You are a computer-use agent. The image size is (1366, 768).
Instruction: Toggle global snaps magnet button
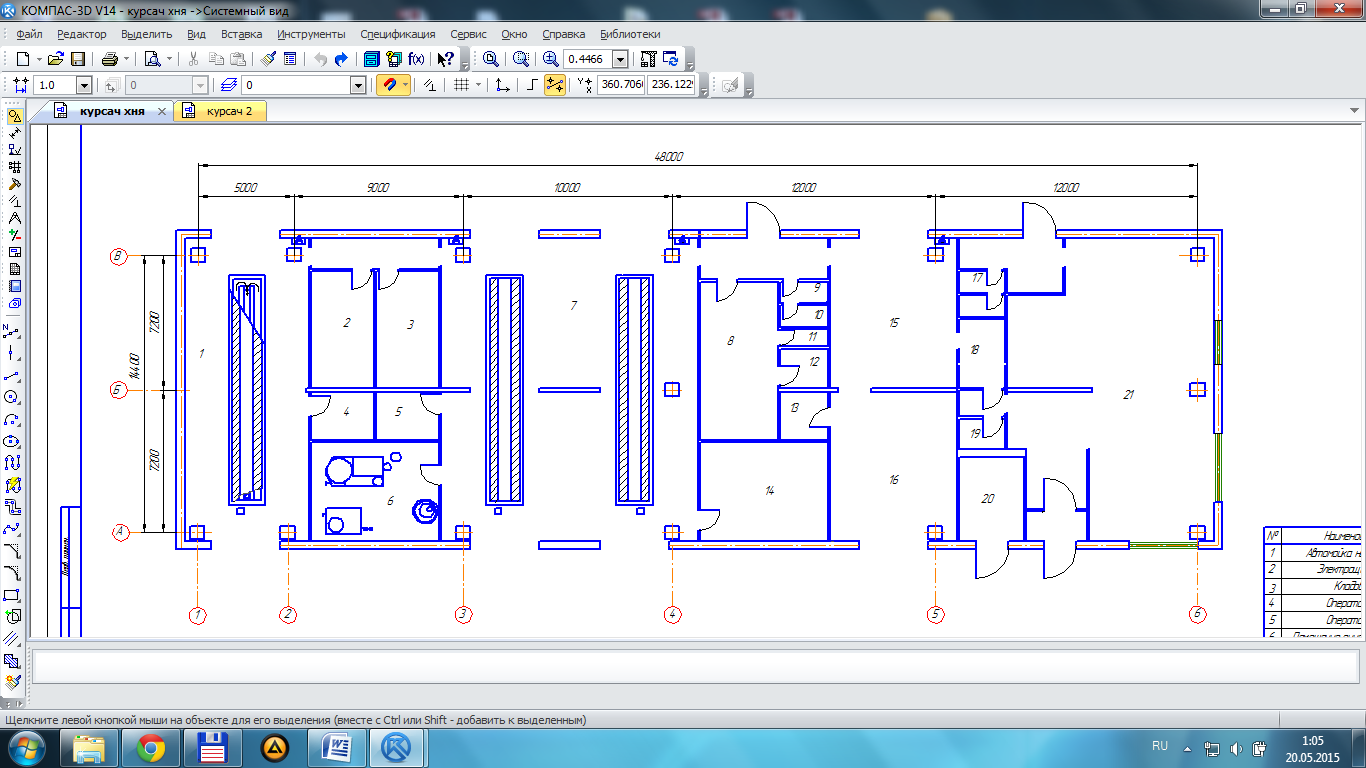tap(388, 86)
